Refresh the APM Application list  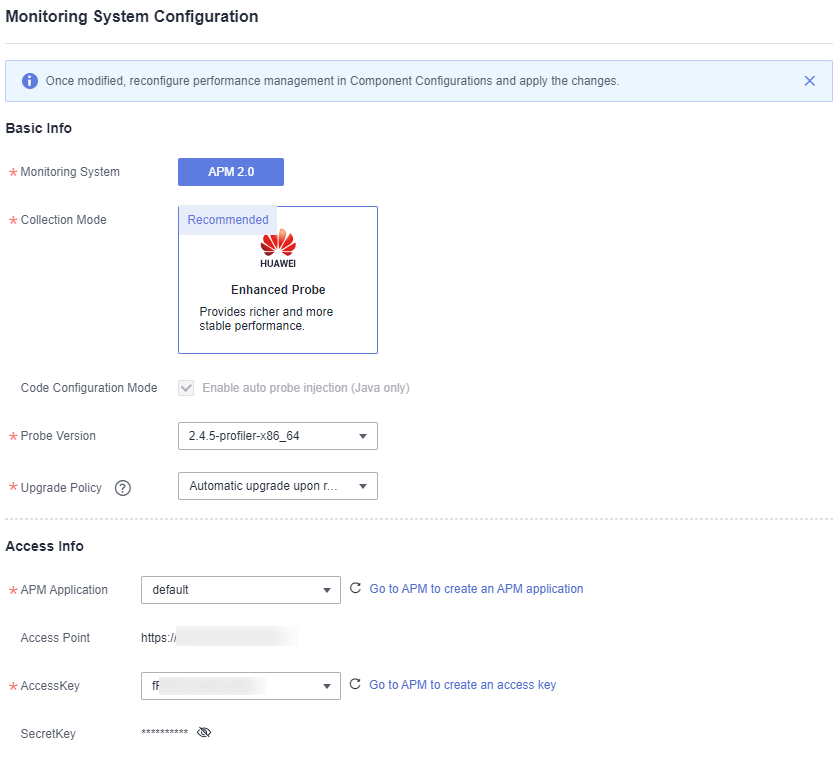(x=355, y=589)
